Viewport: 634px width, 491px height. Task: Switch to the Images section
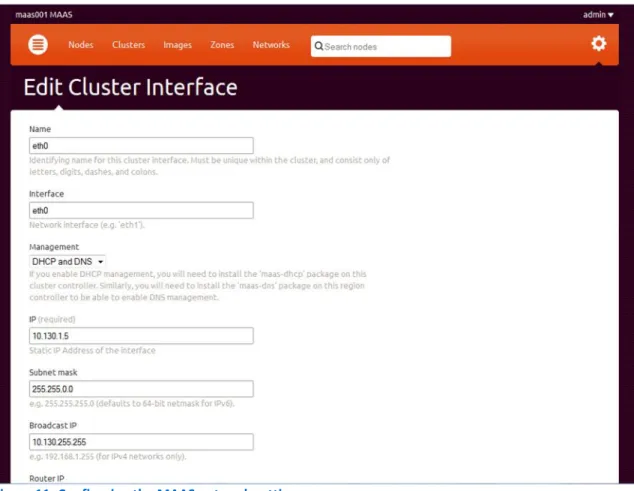click(178, 45)
